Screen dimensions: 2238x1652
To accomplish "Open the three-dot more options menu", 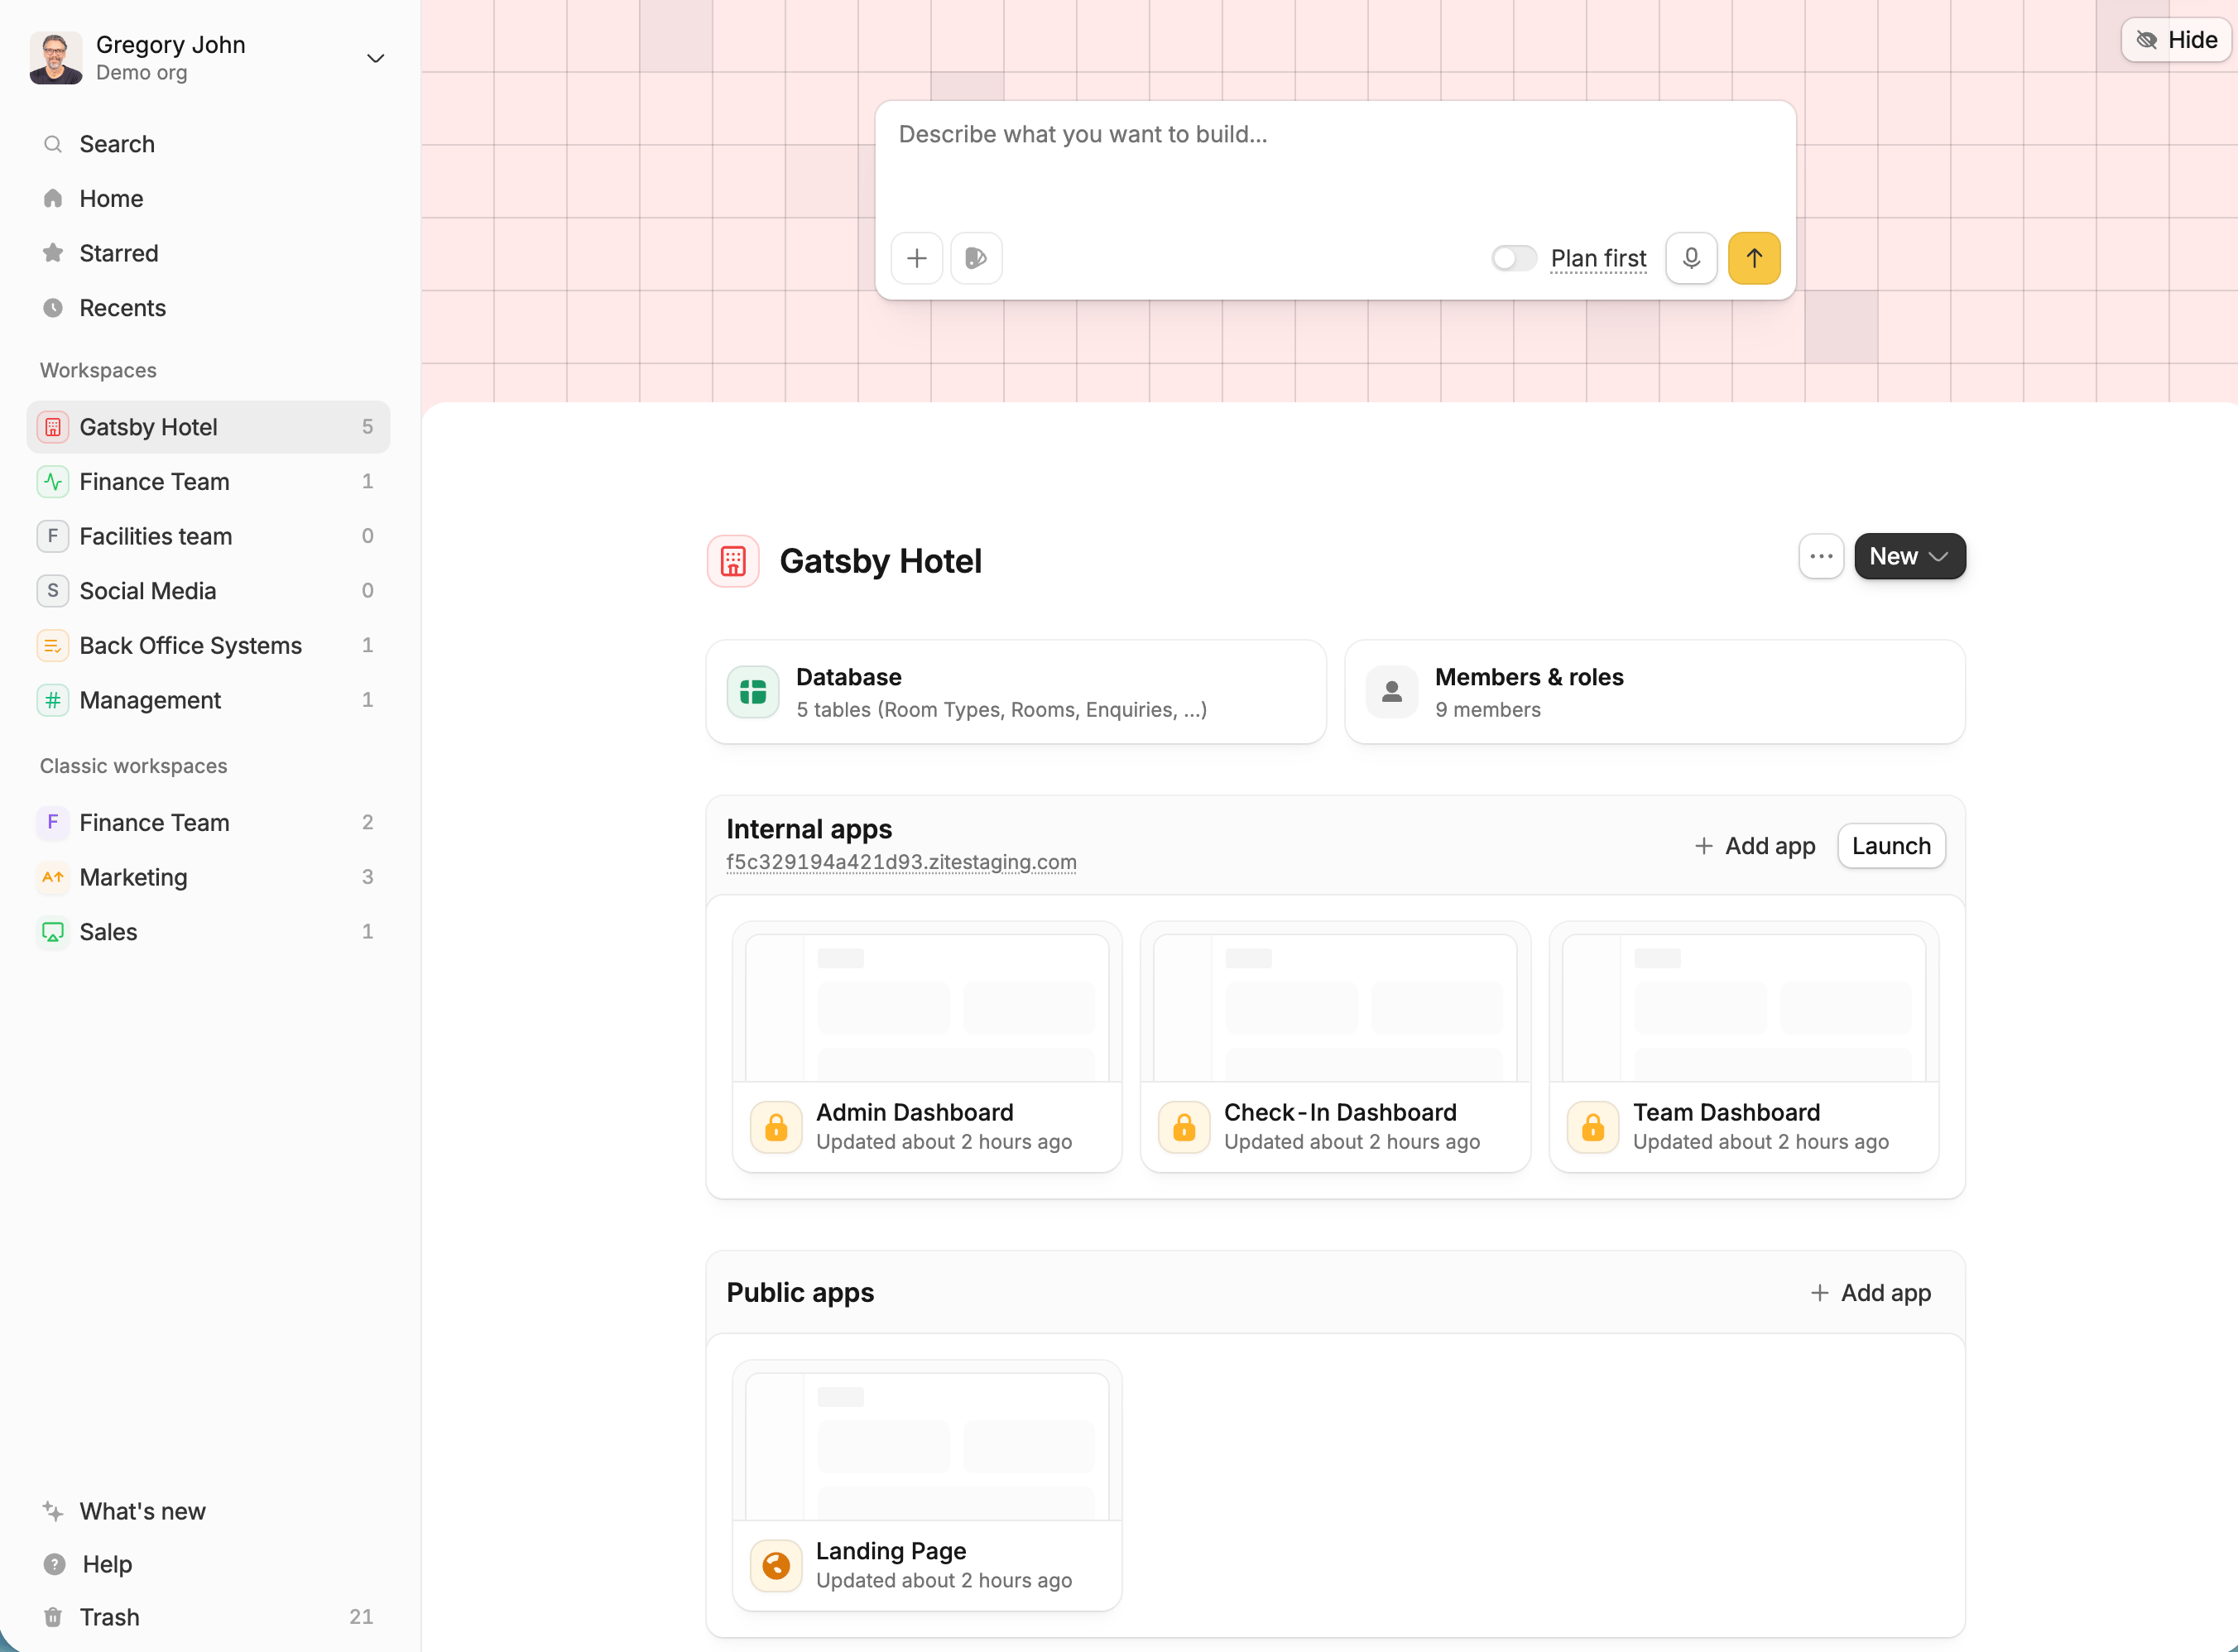I will 1821,556.
